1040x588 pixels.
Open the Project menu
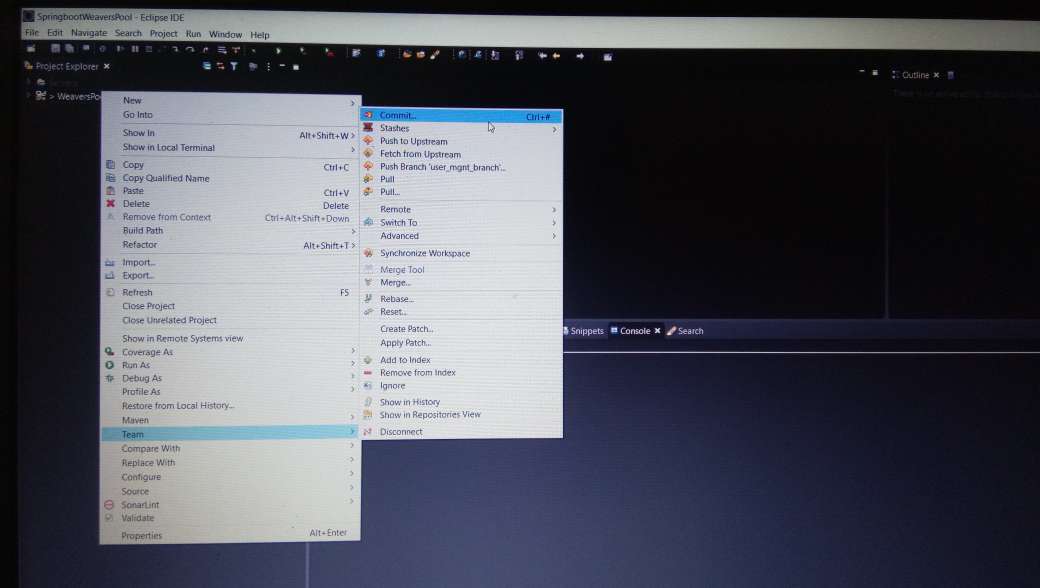click(163, 33)
